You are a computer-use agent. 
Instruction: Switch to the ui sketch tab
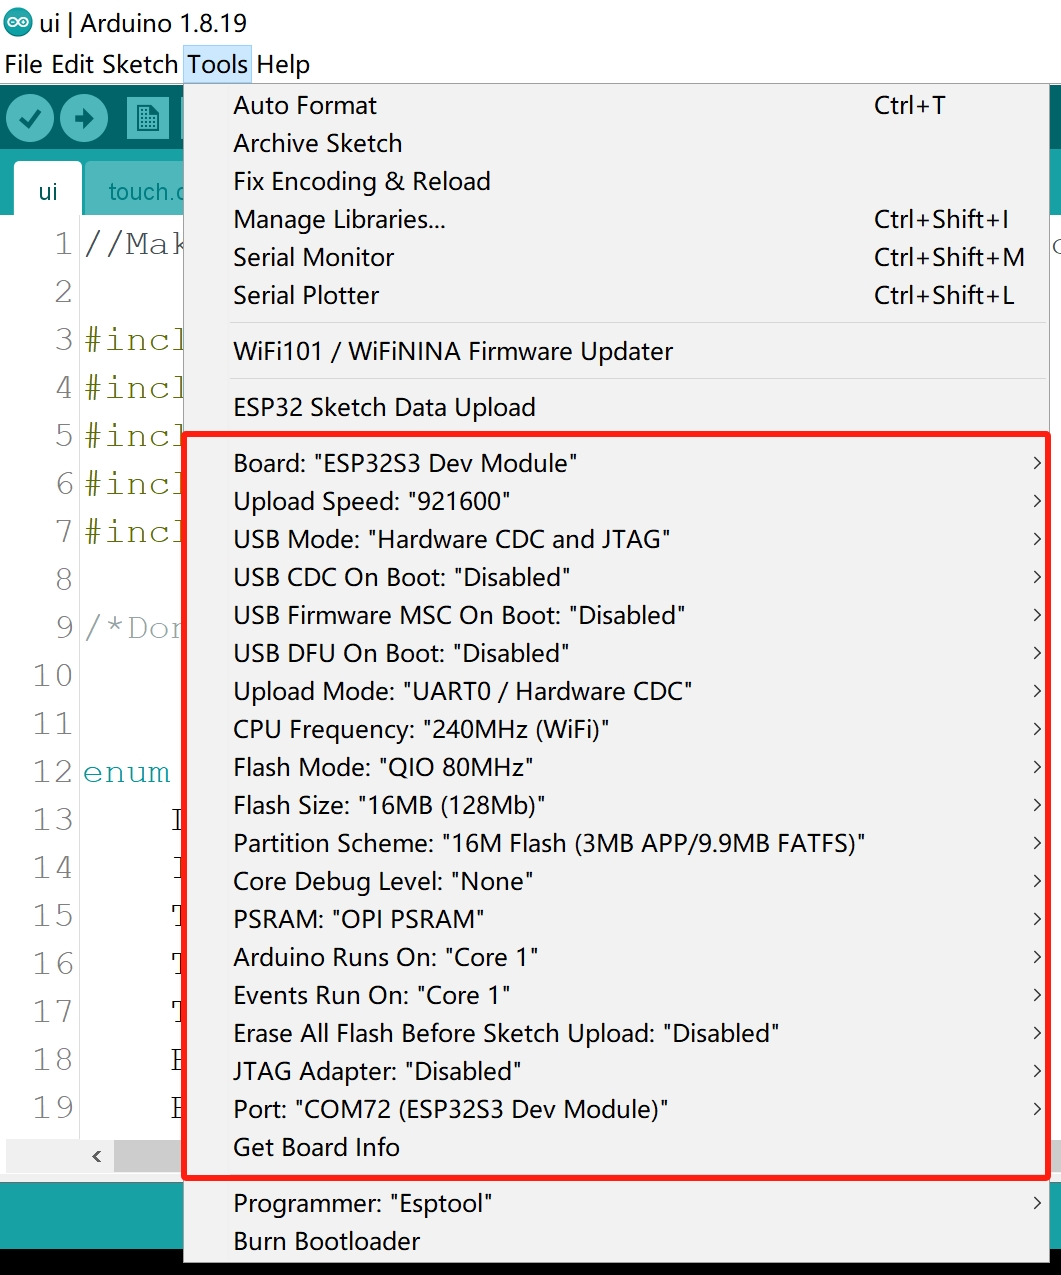point(48,191)
